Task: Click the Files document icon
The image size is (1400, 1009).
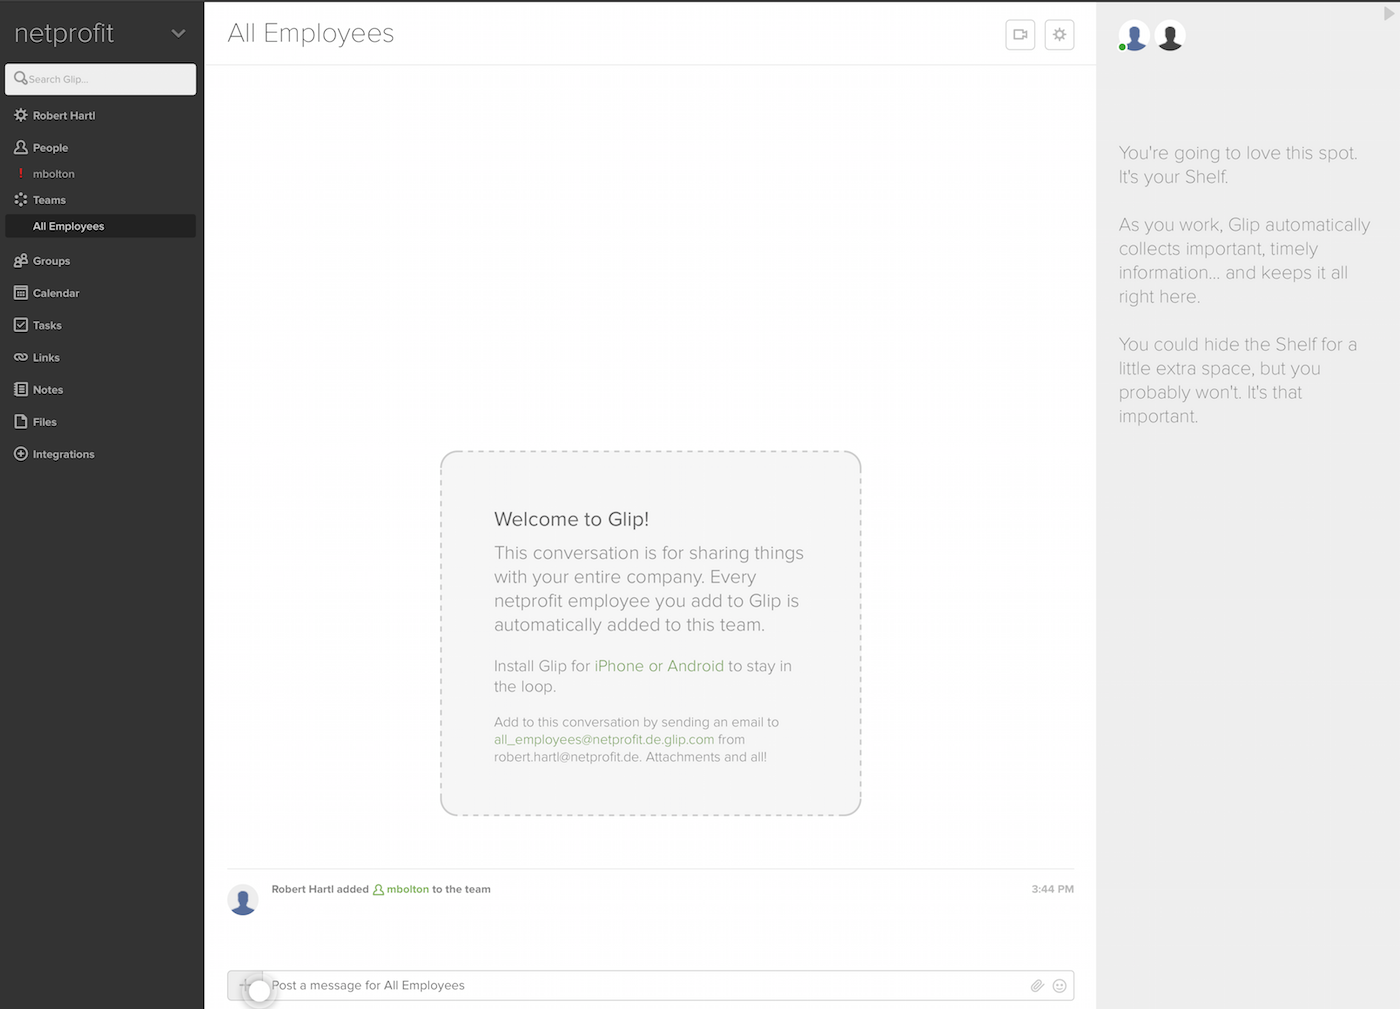Action: (x=20, y=421)
